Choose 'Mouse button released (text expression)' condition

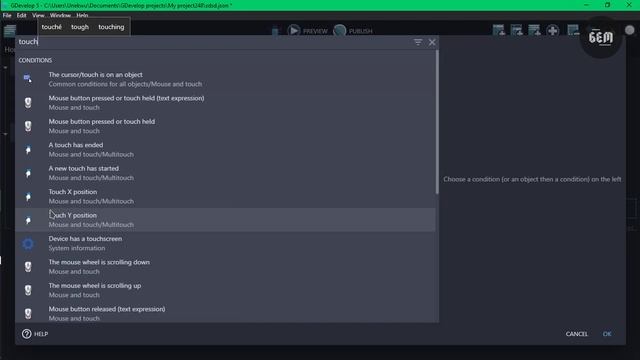tap(225, 313)
